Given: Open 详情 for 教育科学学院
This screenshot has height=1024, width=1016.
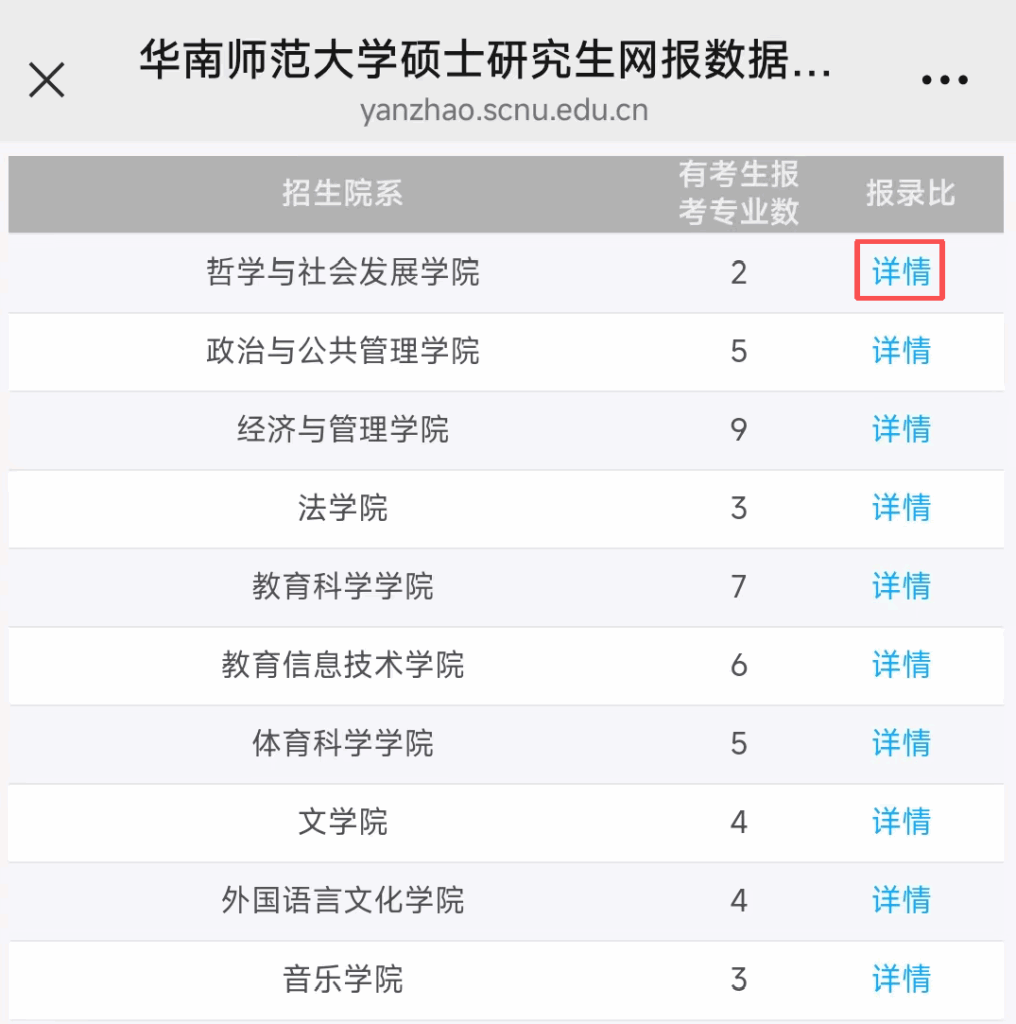Looking at the screenshot, I should coord(901,585).
